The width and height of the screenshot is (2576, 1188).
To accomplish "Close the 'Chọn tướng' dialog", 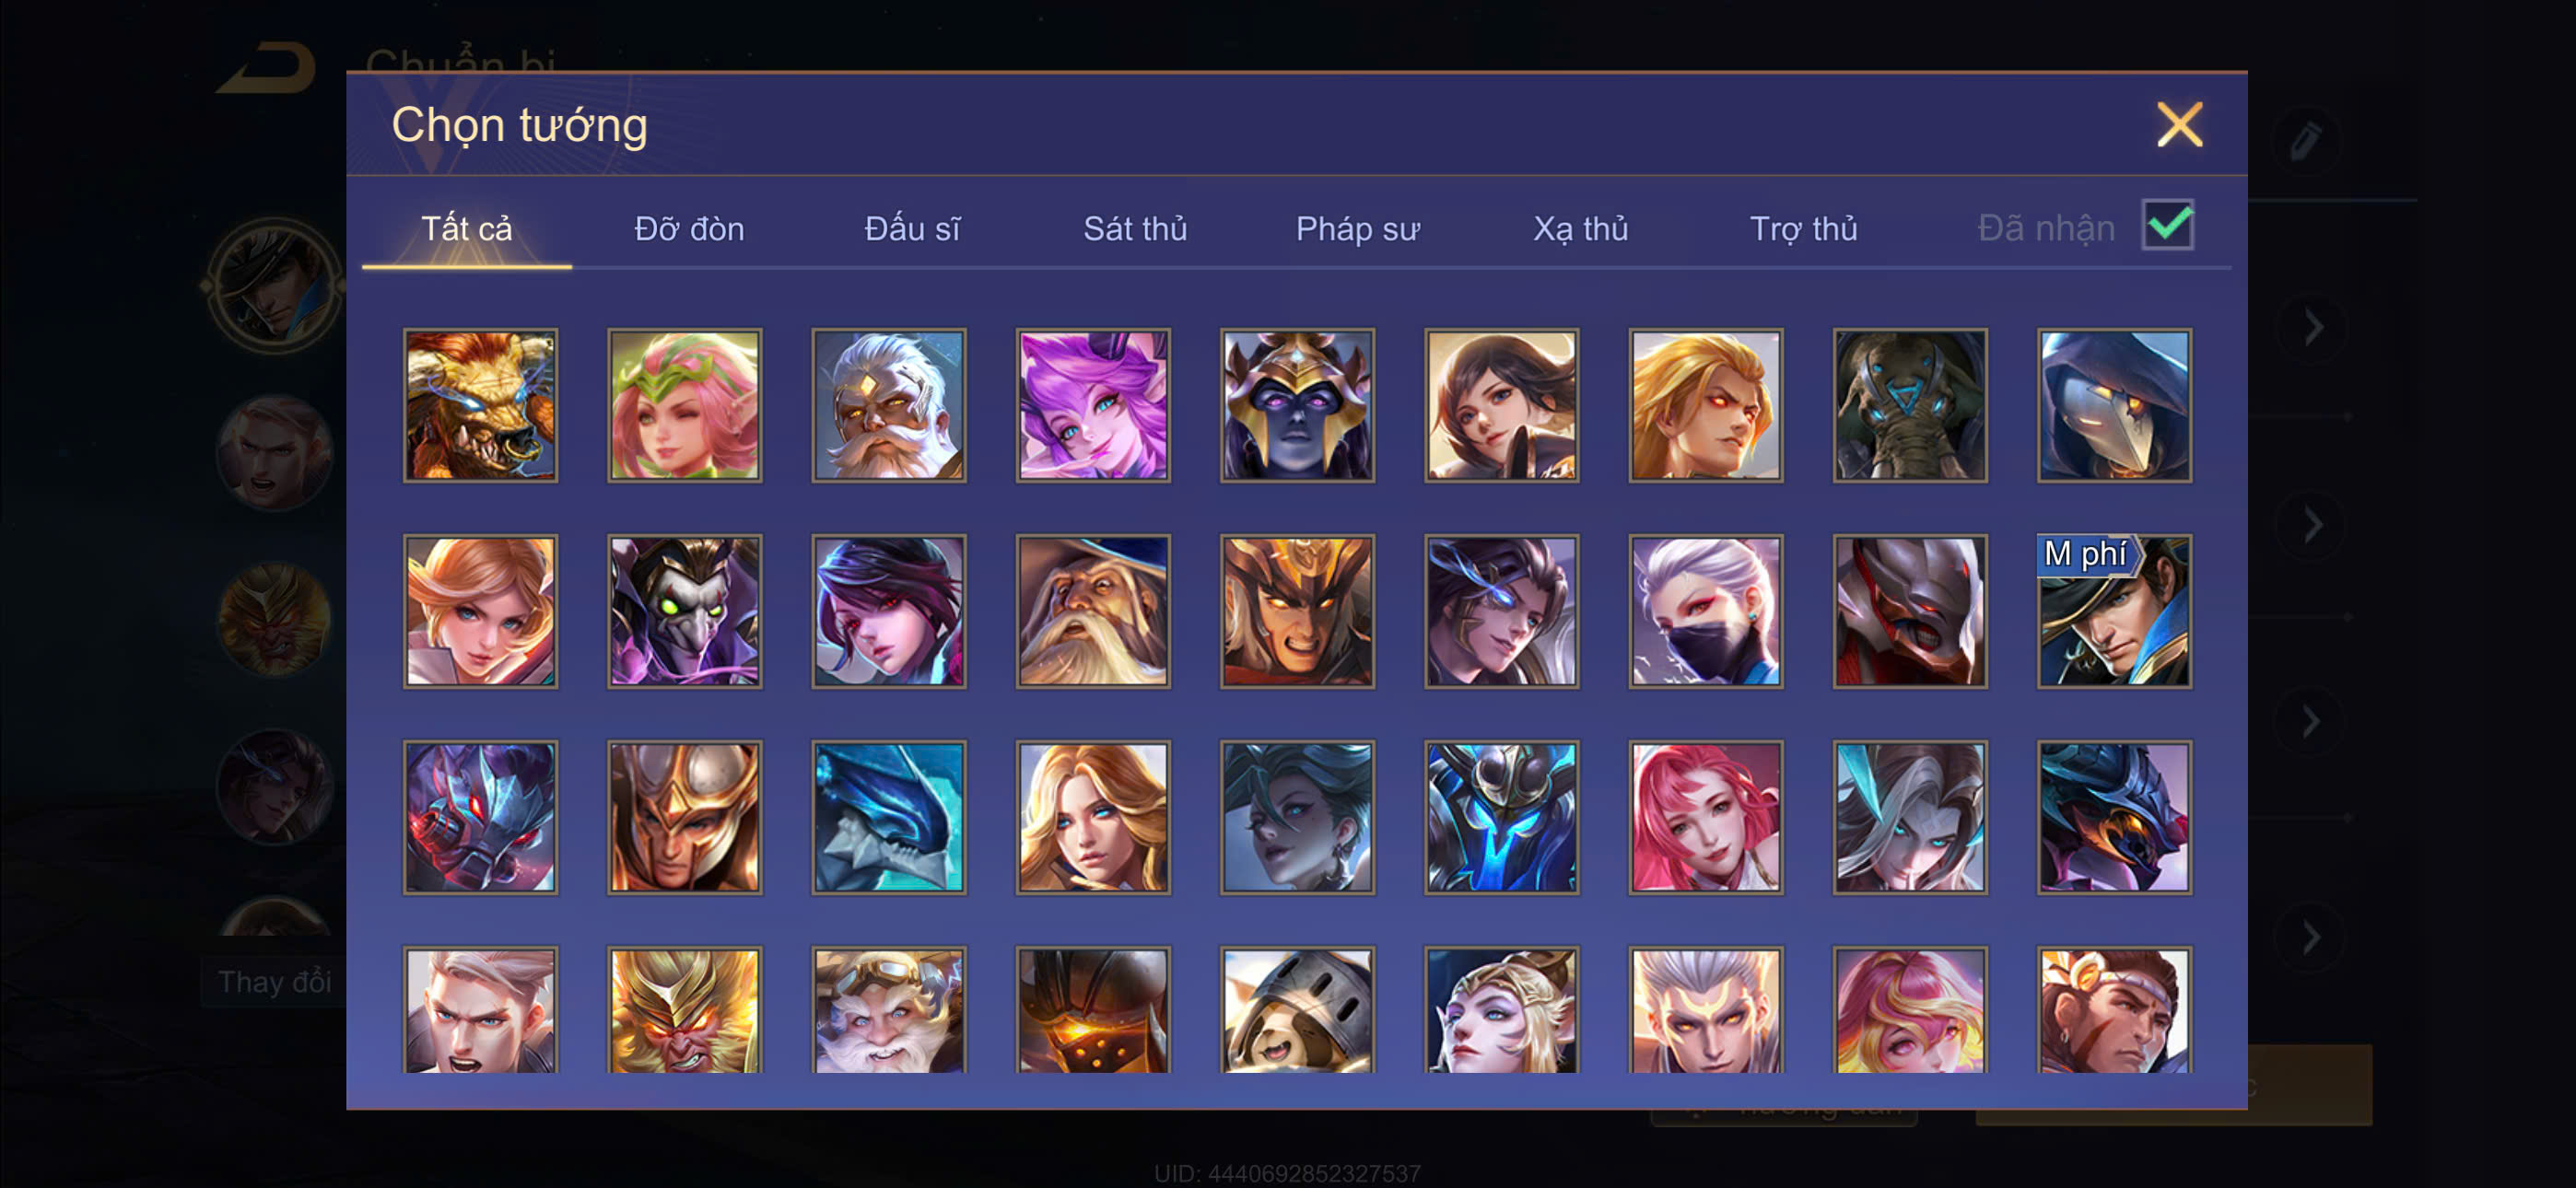I will tap(2179, 125).
